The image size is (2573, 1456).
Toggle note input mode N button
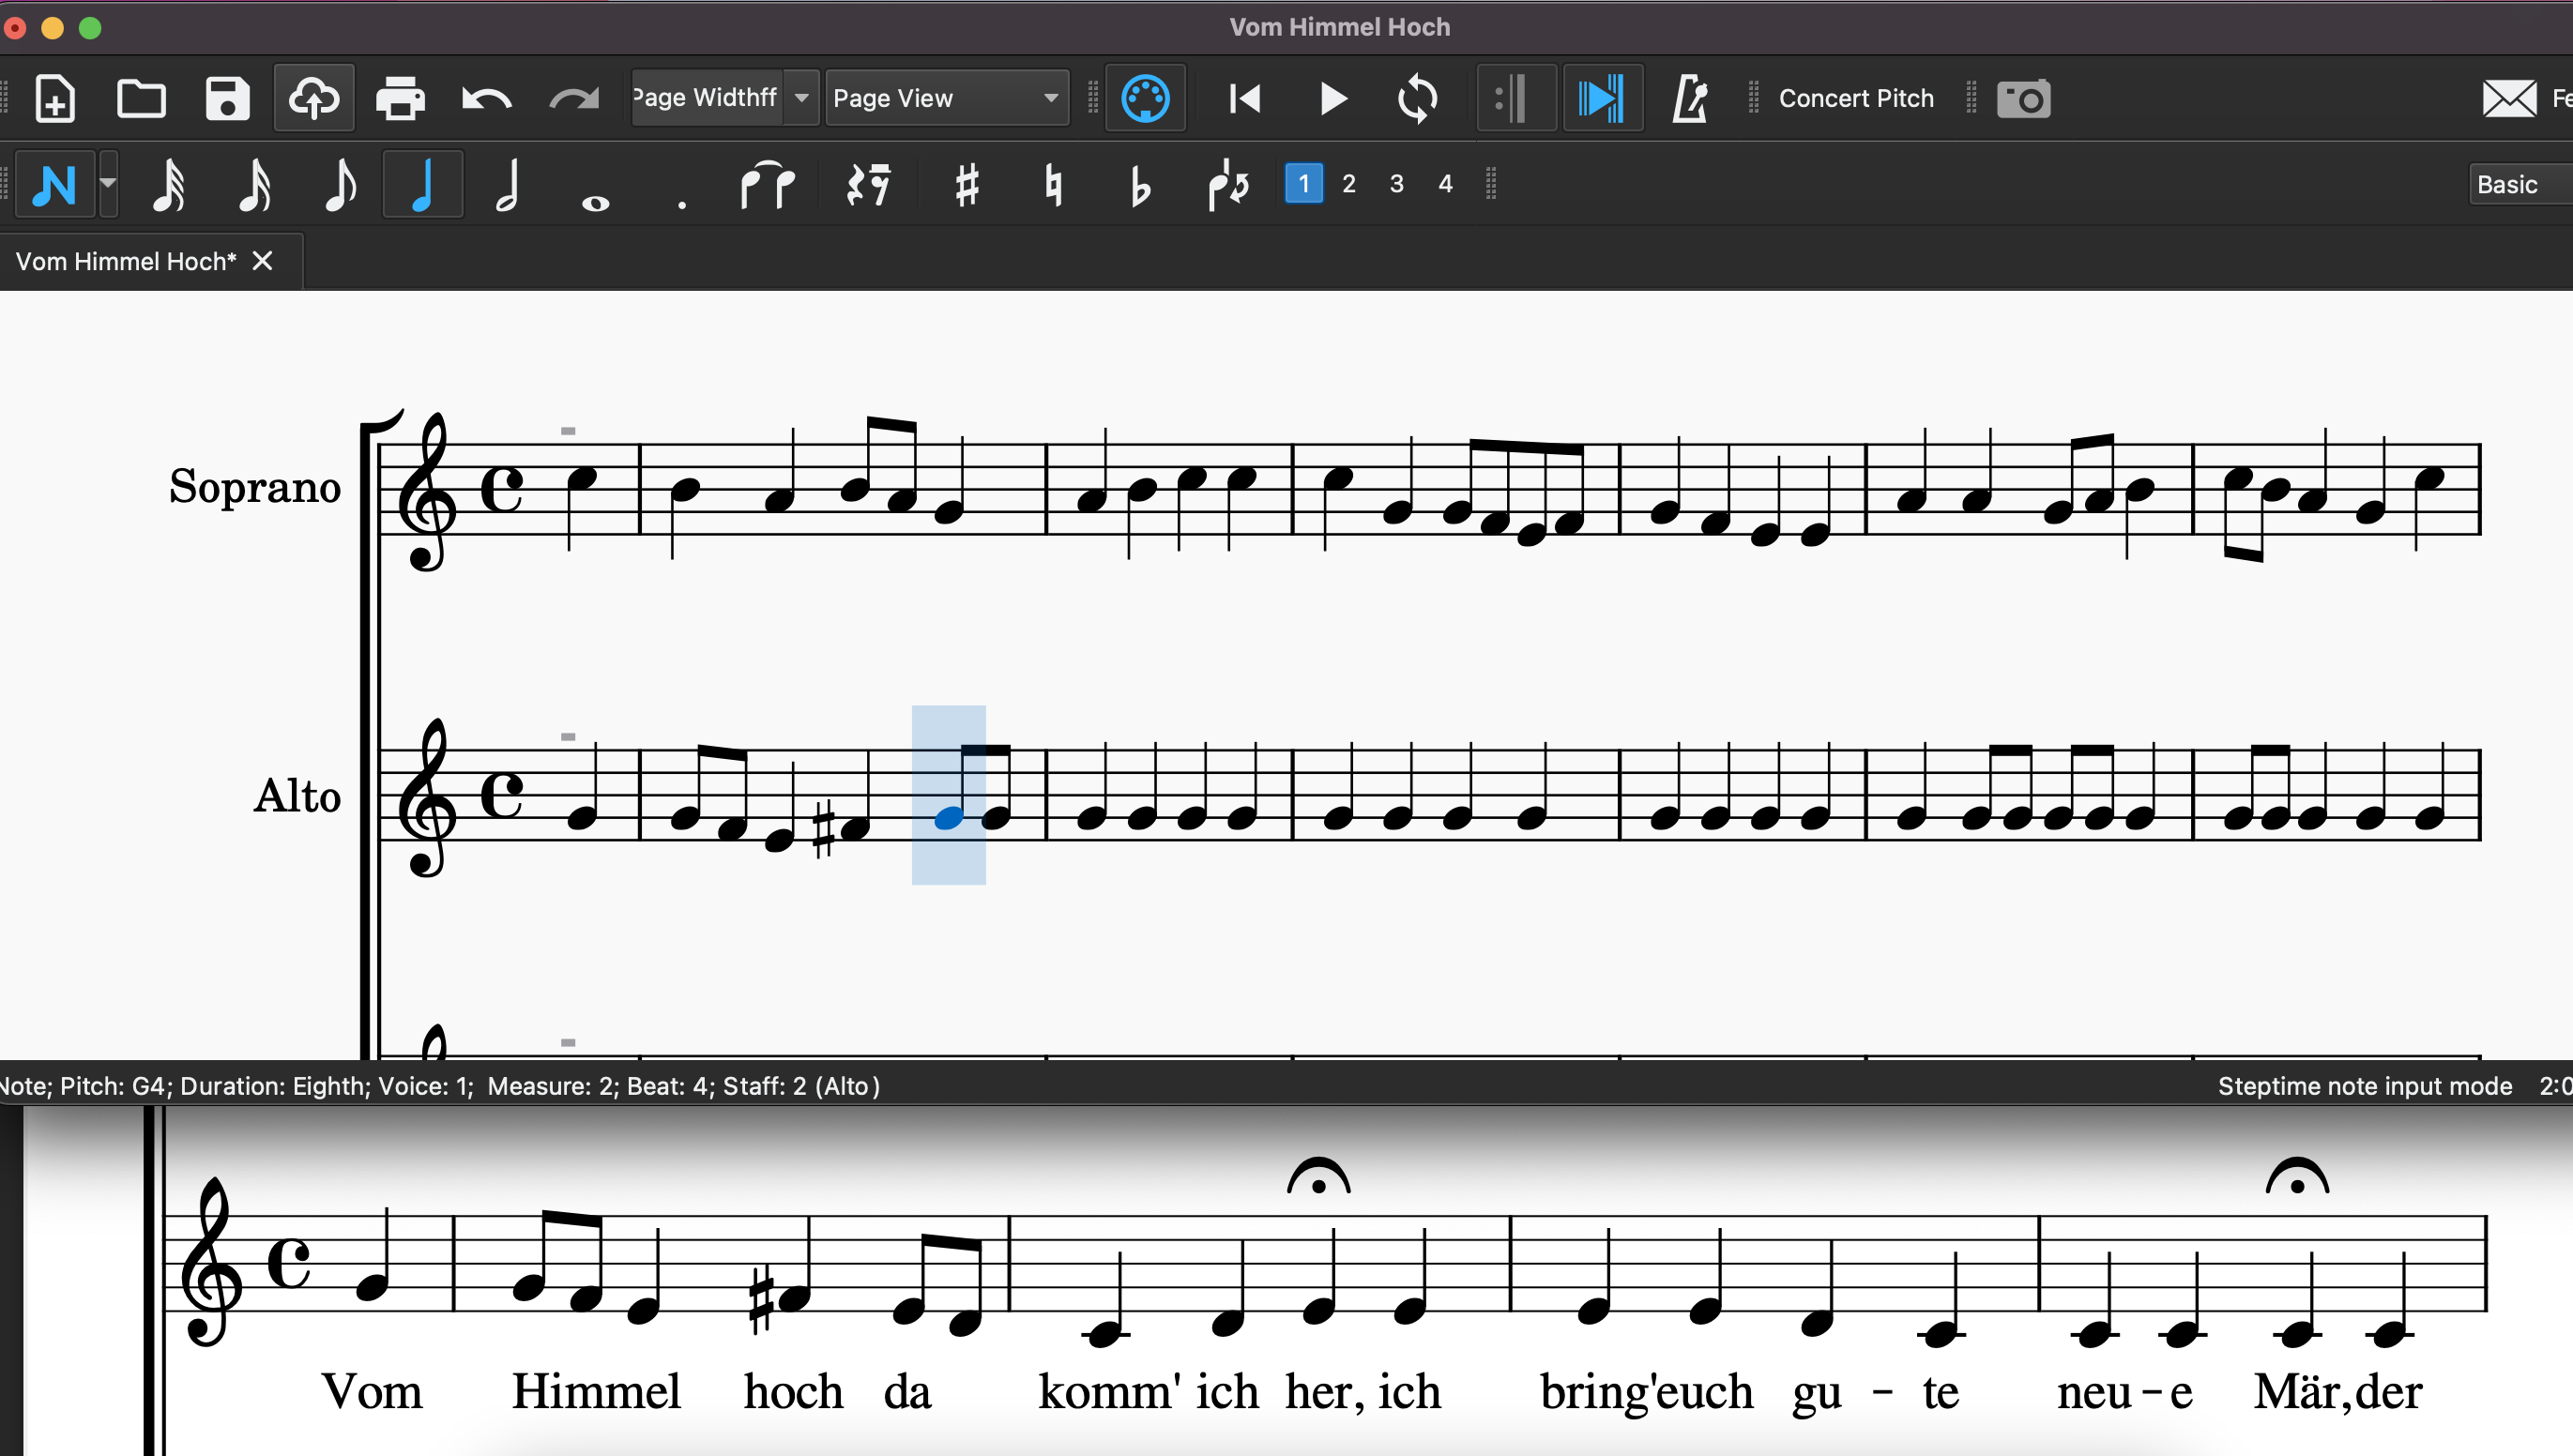tap(54, 185)
